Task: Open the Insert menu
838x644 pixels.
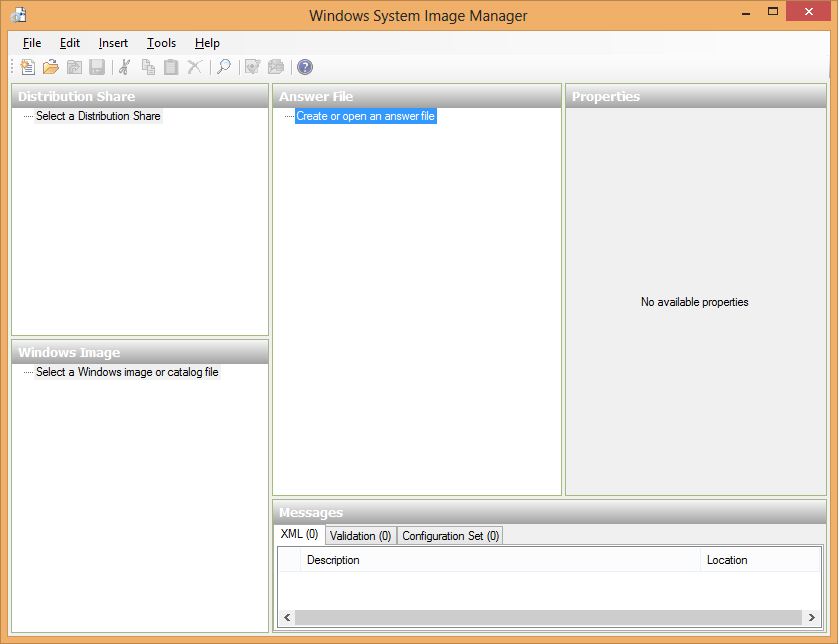Action: [113, 43]
